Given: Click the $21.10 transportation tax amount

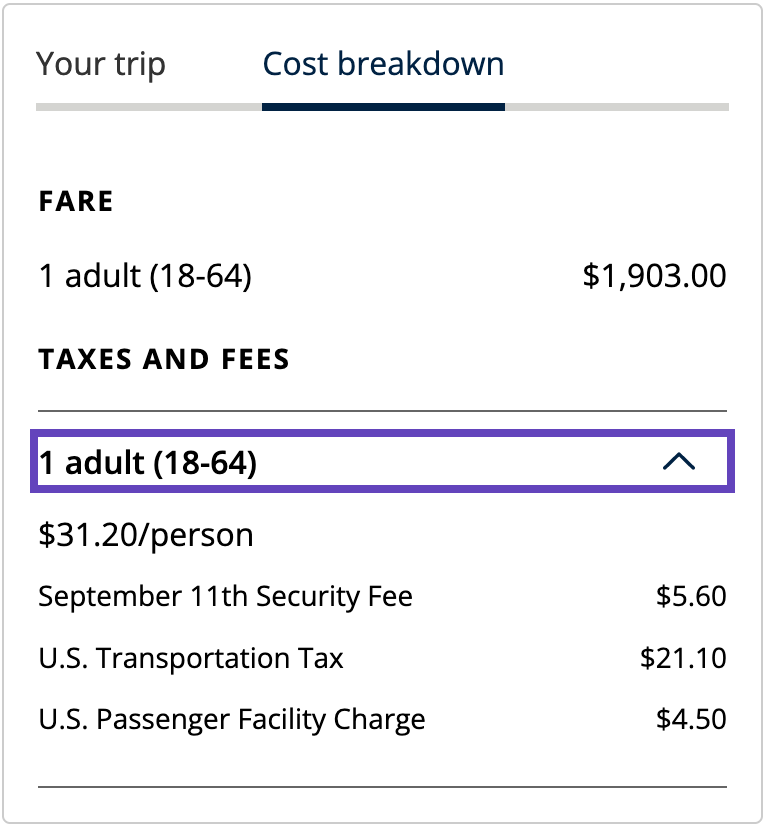Looking at the screenshot, I should coord(683,658).
